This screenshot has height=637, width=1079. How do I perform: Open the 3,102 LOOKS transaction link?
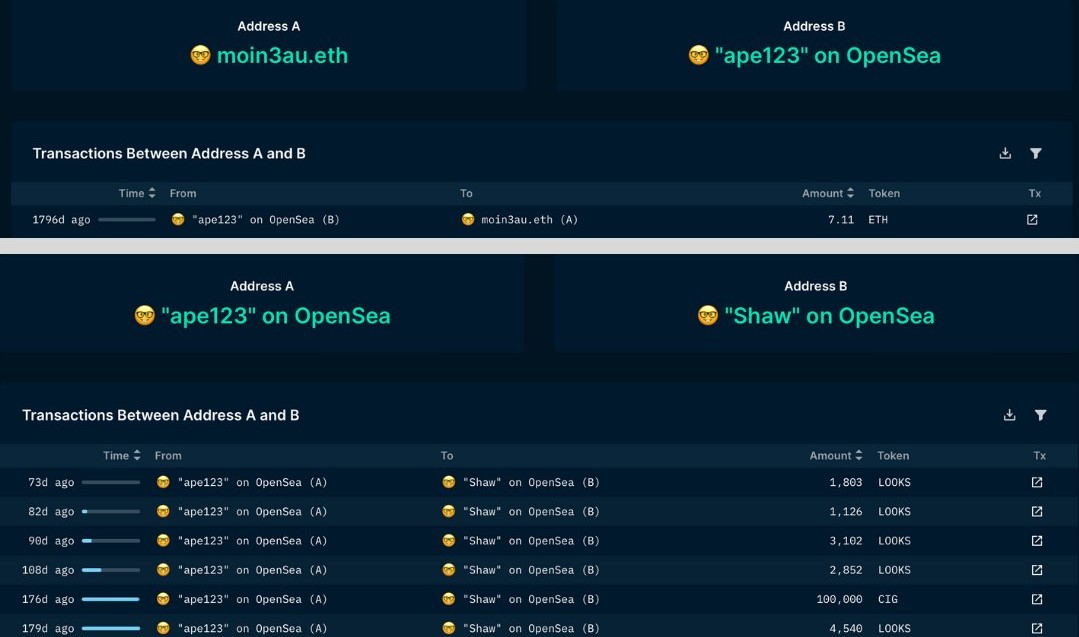(x=1037, y=541)
